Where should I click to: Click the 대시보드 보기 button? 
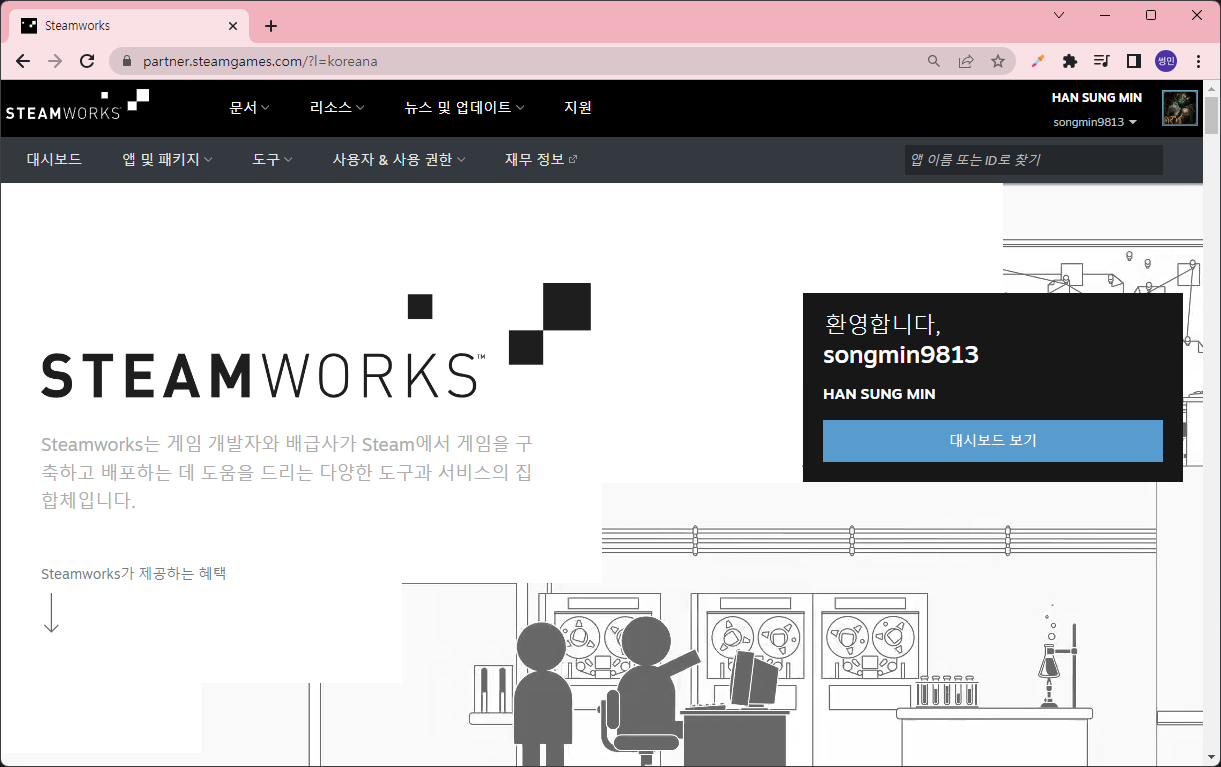993,441
